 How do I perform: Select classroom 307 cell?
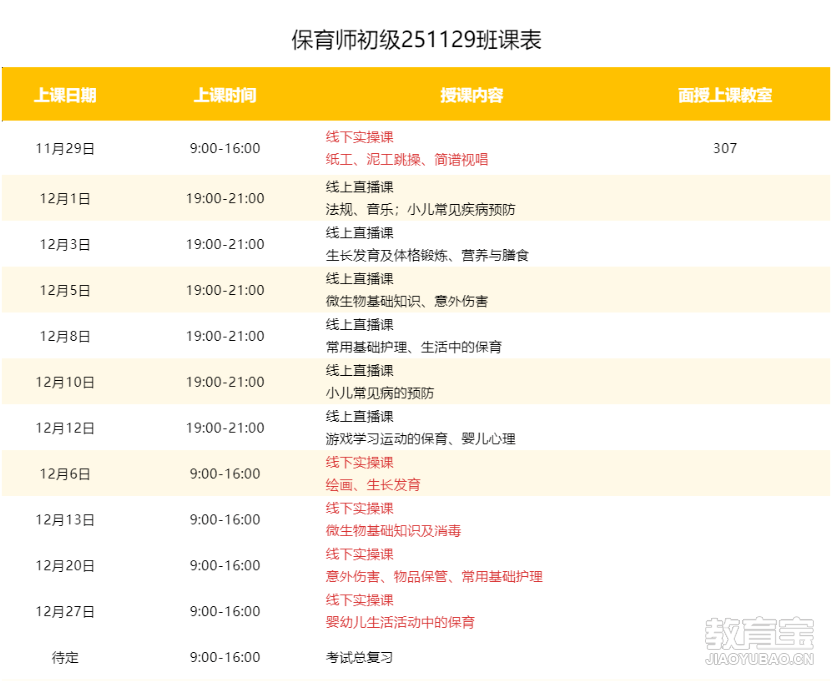725,148
